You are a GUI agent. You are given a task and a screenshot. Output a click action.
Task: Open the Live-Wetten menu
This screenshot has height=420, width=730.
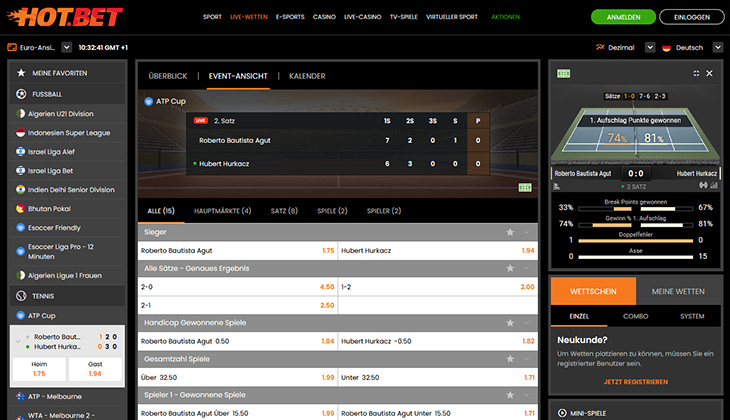249,17
